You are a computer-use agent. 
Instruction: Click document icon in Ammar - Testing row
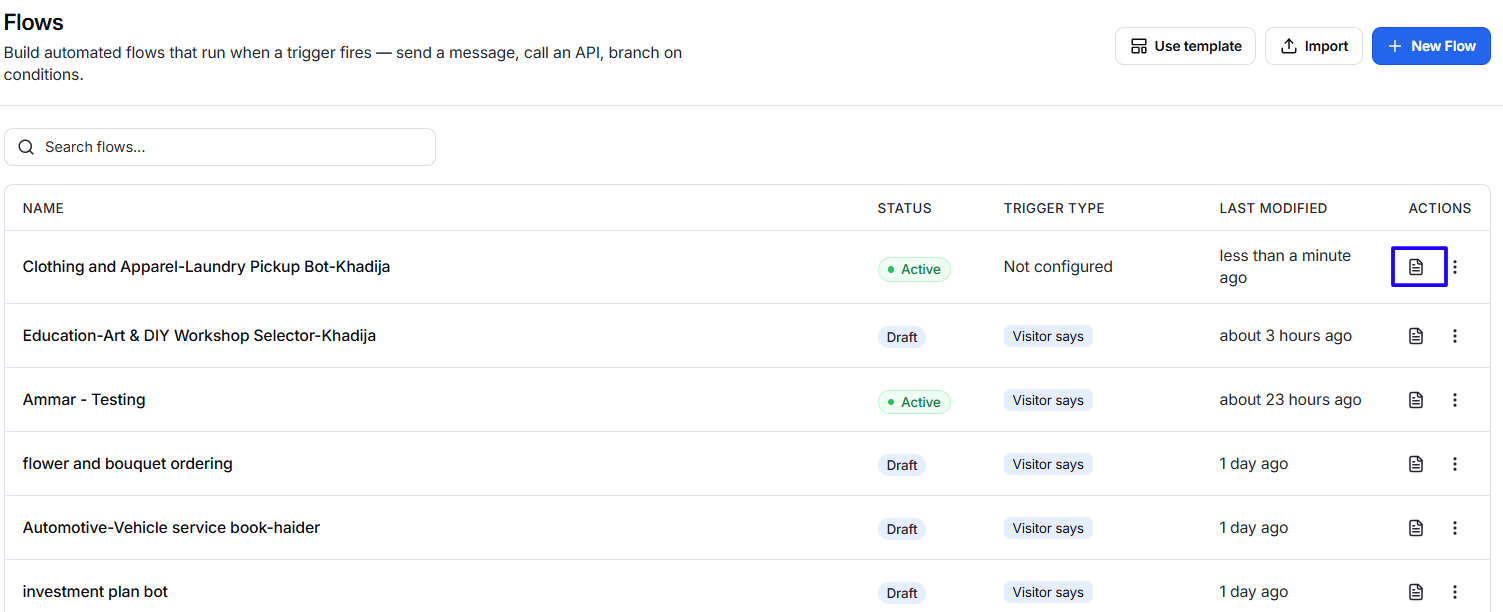coord(1415,400)
